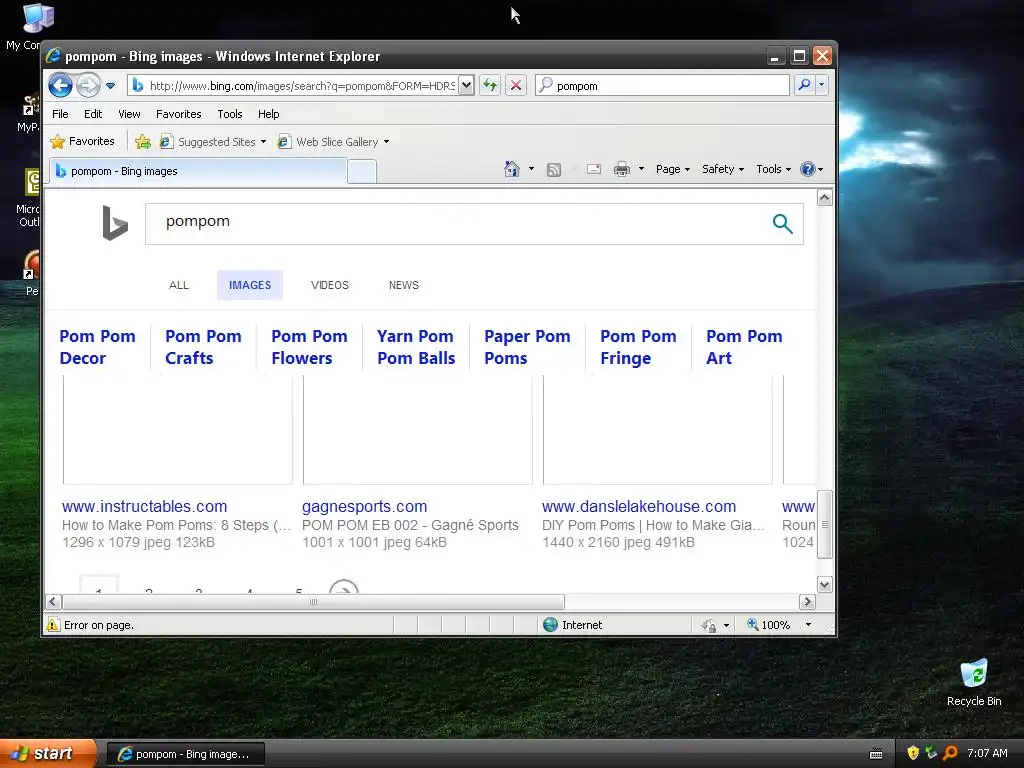Click the vertical scrollbar up arrow
This screenshot has width=1024, height=768.
click(825, 197)
